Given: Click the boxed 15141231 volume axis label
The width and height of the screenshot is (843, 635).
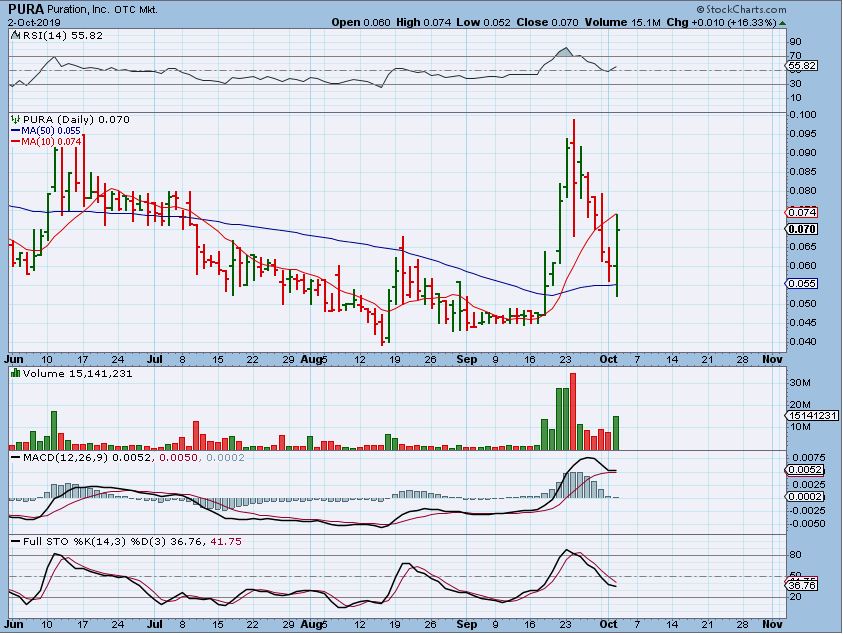Looking at the screenshot, I should 812,415.
